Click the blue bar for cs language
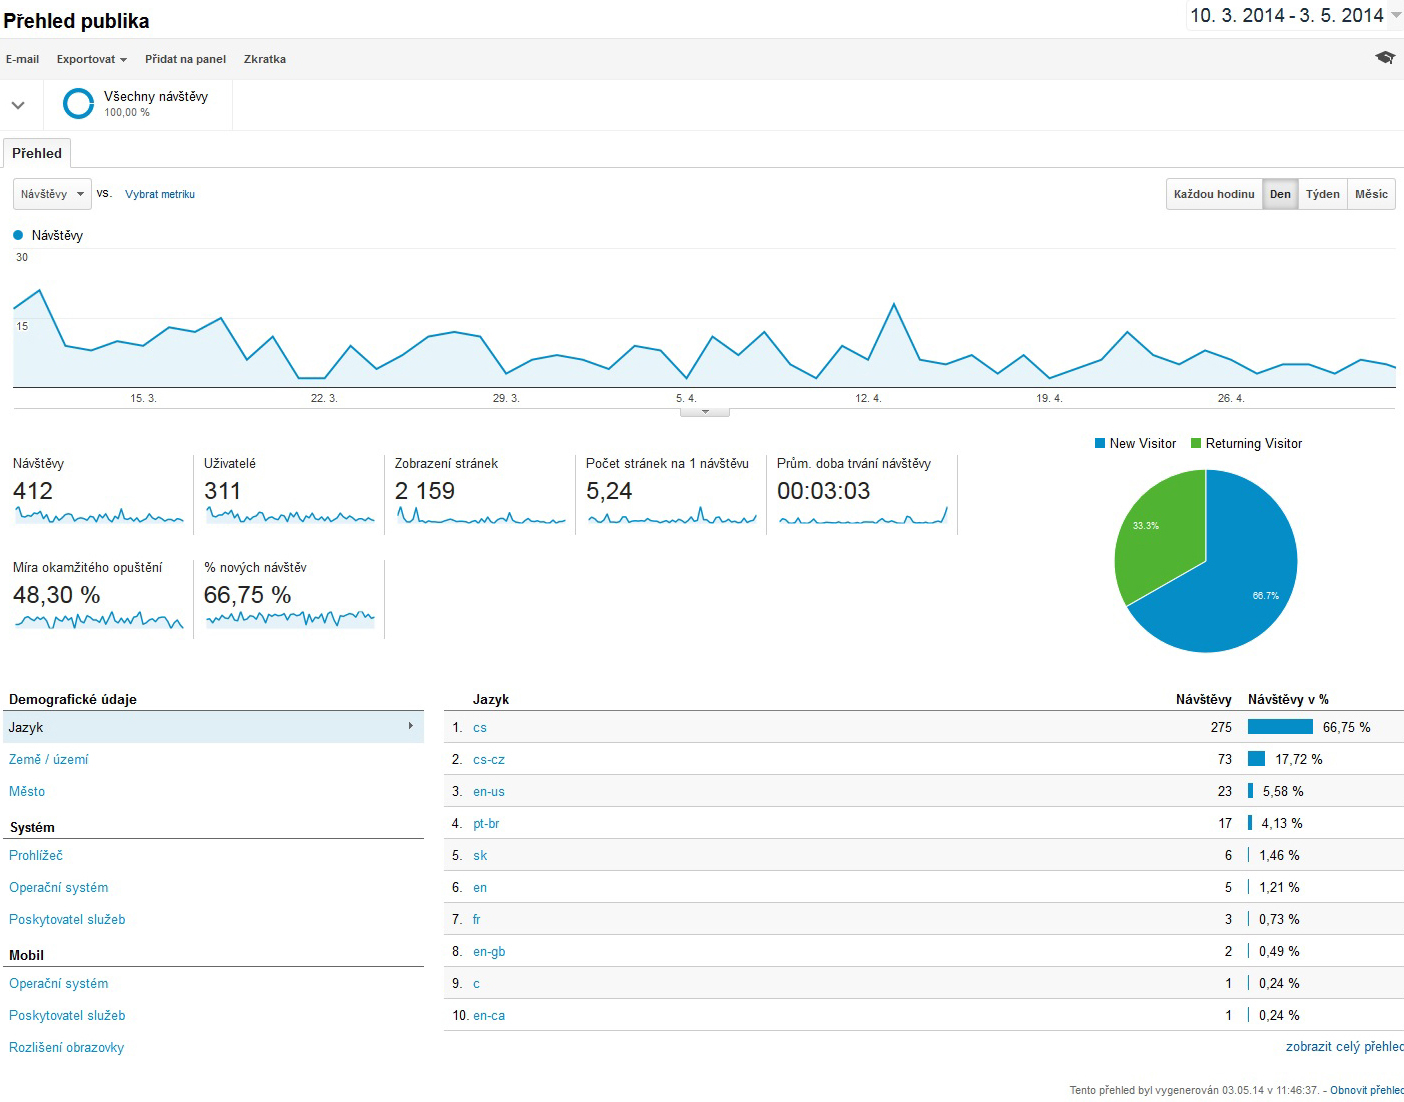This screenshot has width=1404, height=1102. point(1280,727)
